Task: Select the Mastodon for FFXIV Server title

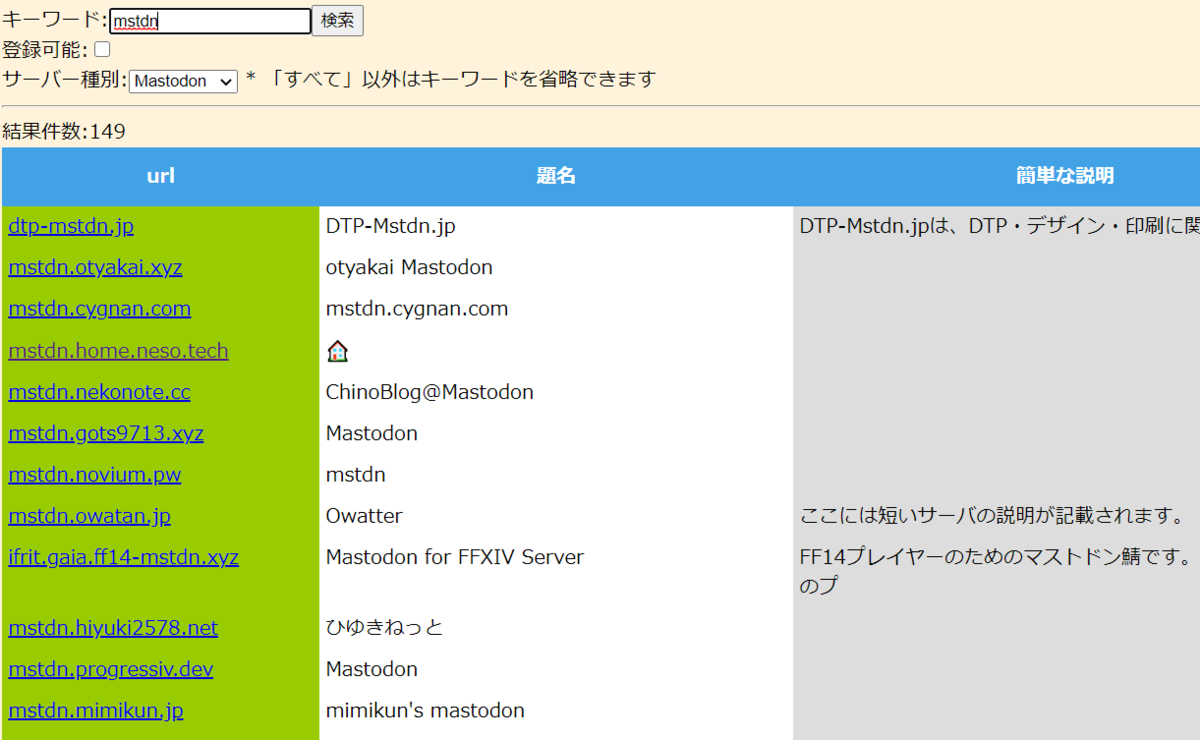Action: tap(455, 557)
